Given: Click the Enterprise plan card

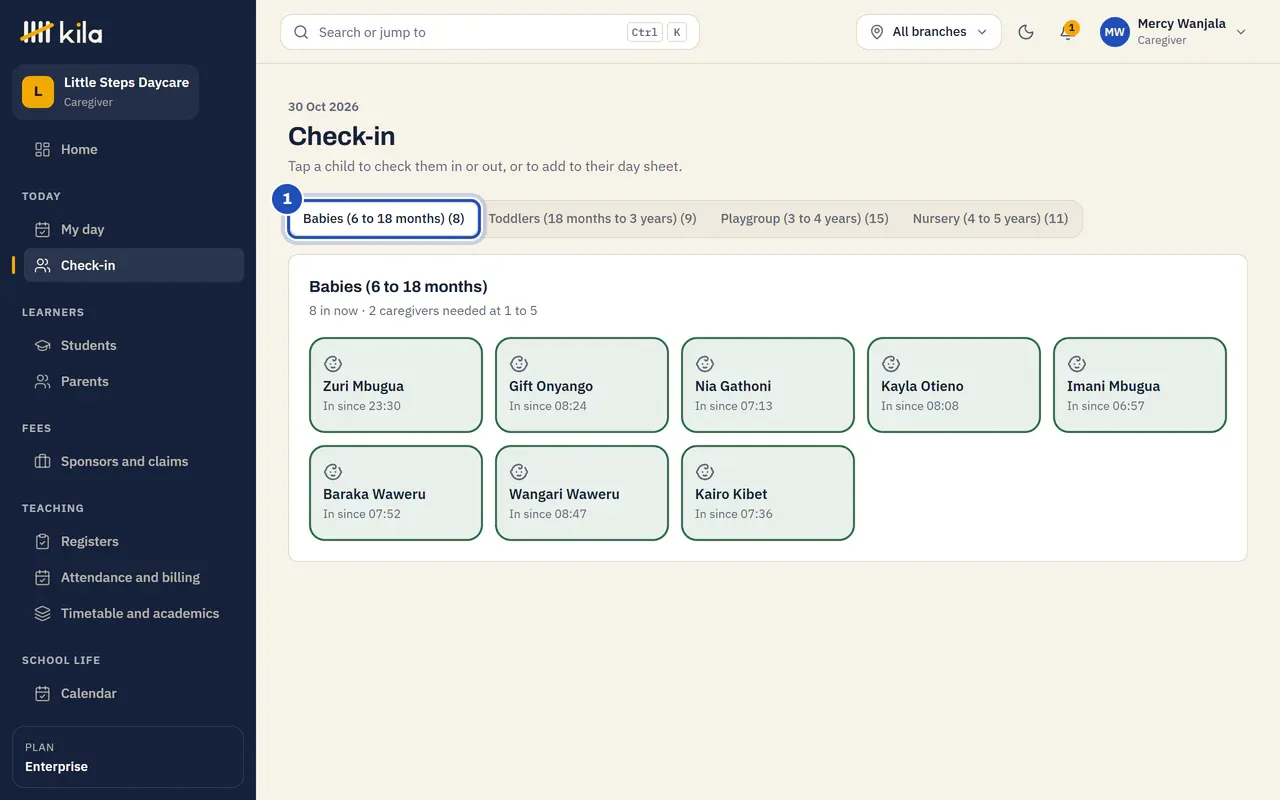Looking at the screenshot, I should [128, 757].
